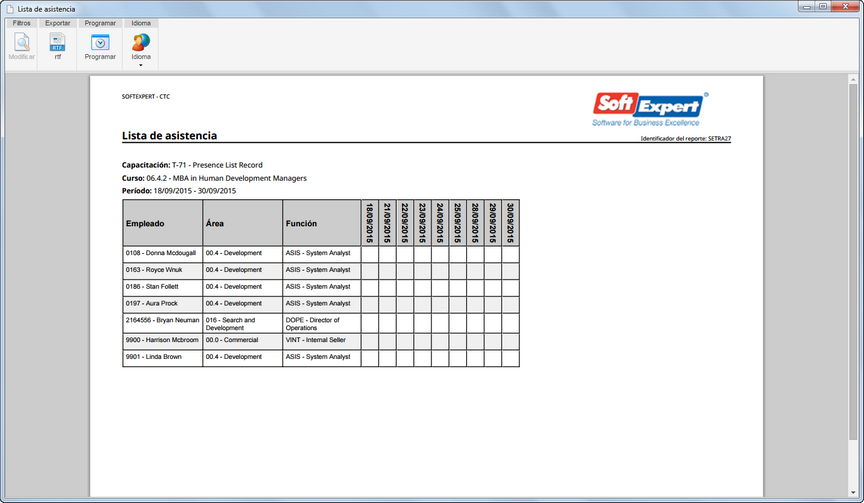864x503 pixels.
Task: Expand the Idioma dropdown arrow
Action: tap(141, 65)
